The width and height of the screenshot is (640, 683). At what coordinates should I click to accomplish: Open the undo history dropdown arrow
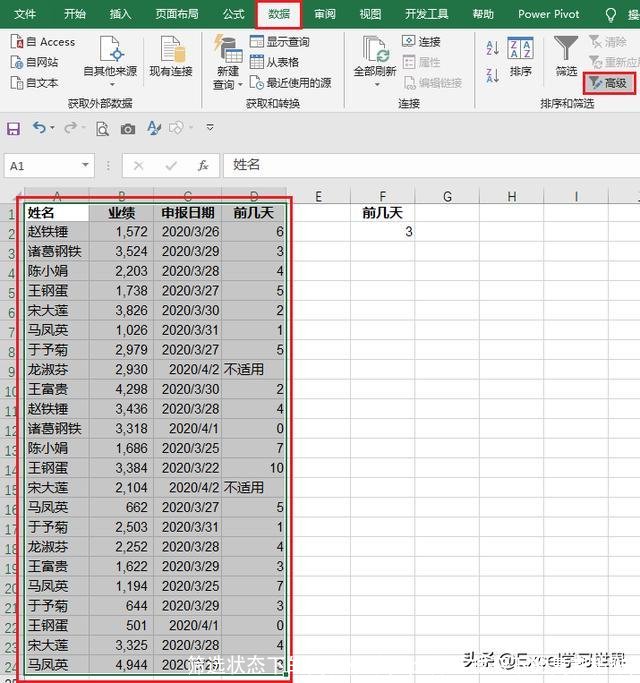pyautogui.click(x=52, y=128)
